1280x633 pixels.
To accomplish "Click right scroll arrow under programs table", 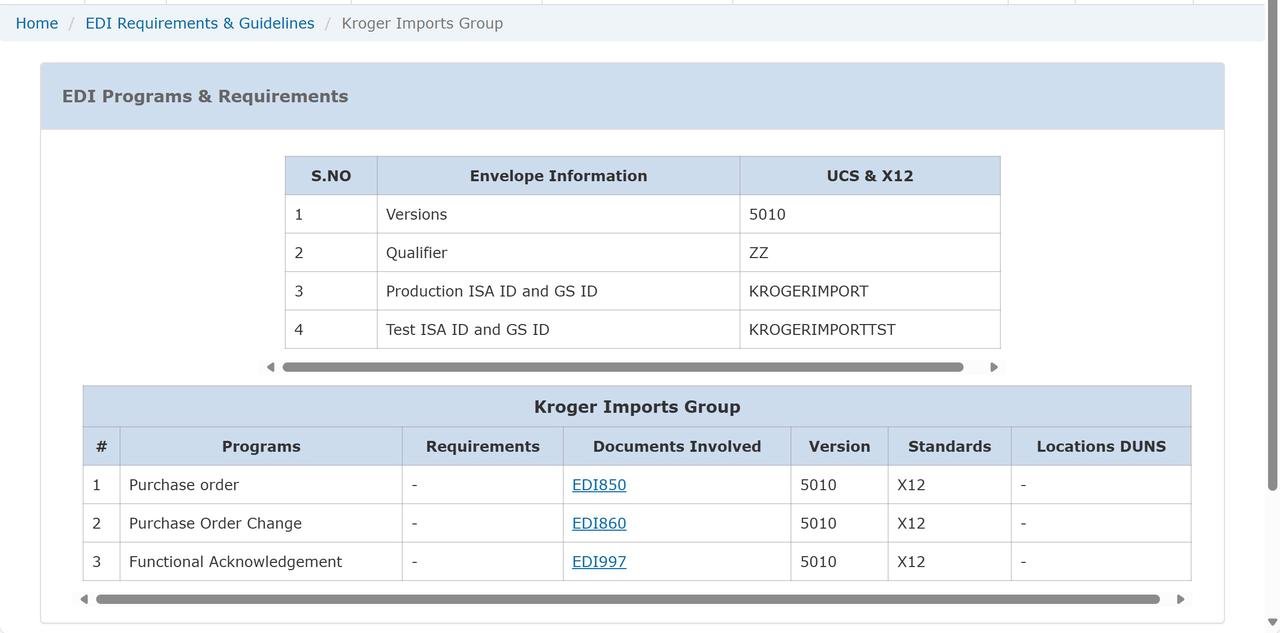I will pyautogui.click(x=1180, y=599).
